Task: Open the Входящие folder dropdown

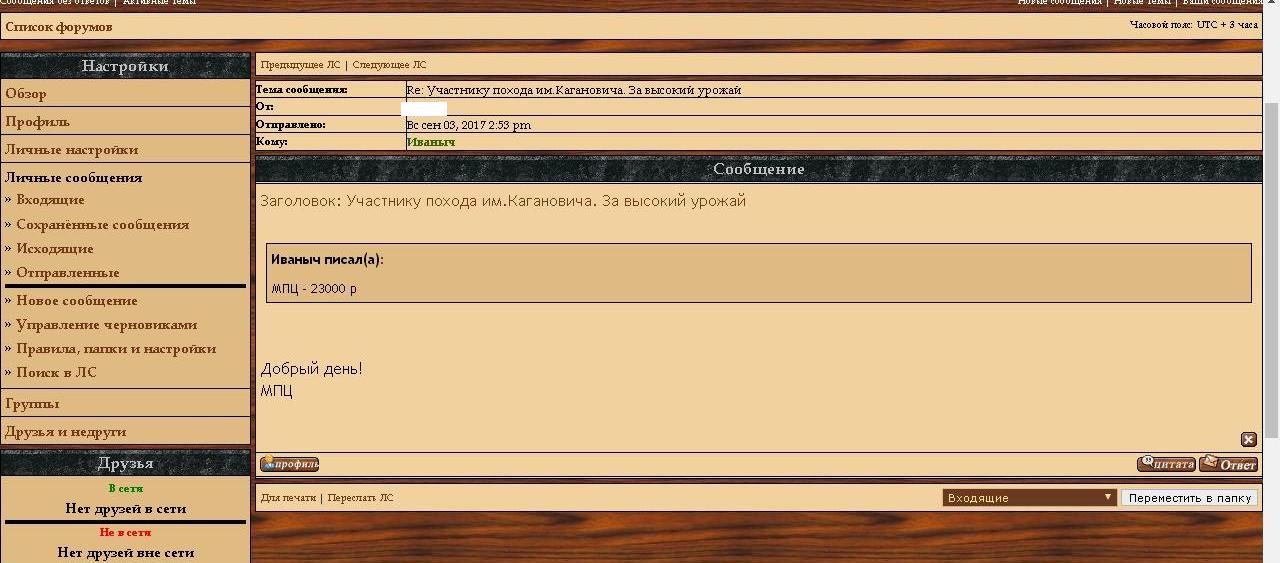Action: [1029, 497]
